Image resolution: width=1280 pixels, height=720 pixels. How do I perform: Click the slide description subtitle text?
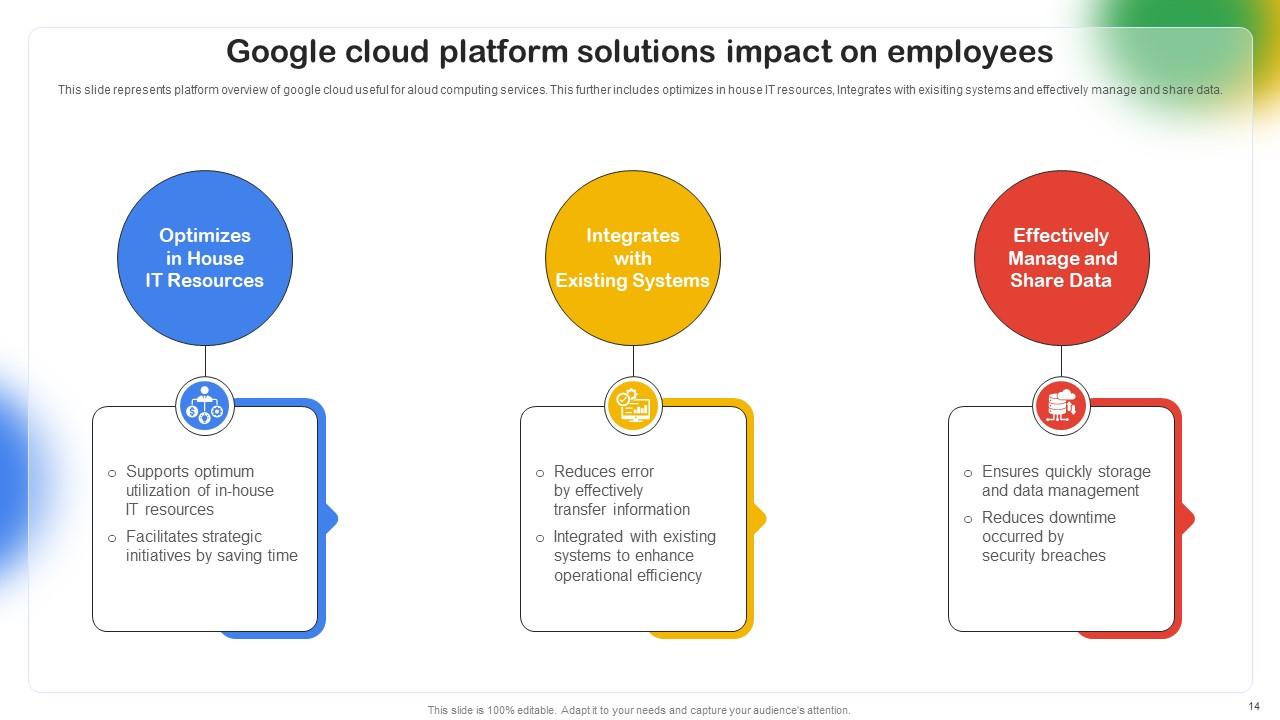point(640,89)
